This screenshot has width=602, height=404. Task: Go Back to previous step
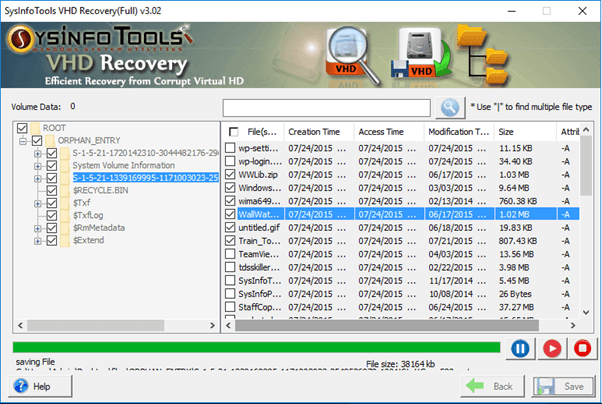pyautogui.click(x=492, y=386)
